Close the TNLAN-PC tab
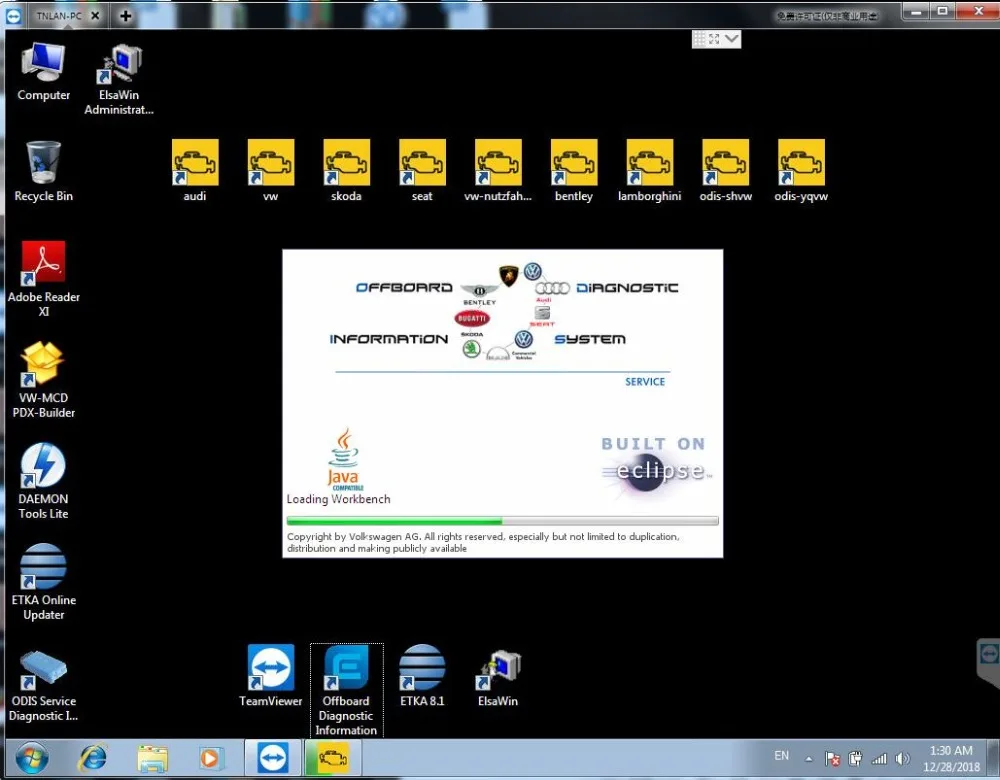1000x780 pixels. pos(95,16)
